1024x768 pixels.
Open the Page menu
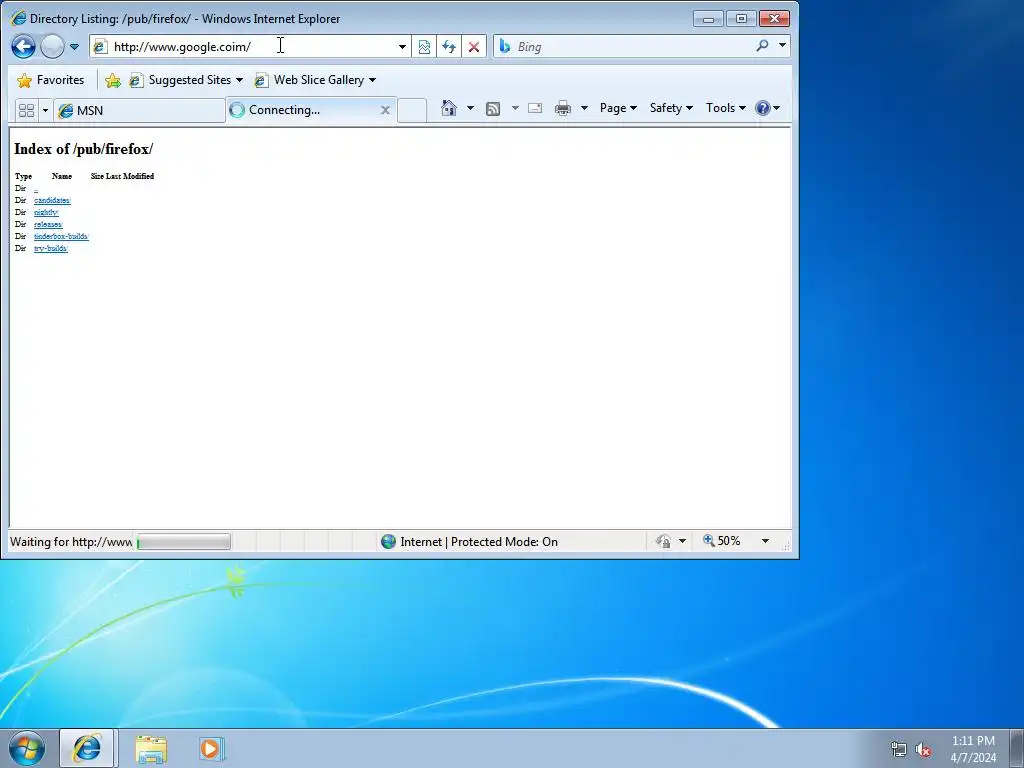[x=618, y=108]
